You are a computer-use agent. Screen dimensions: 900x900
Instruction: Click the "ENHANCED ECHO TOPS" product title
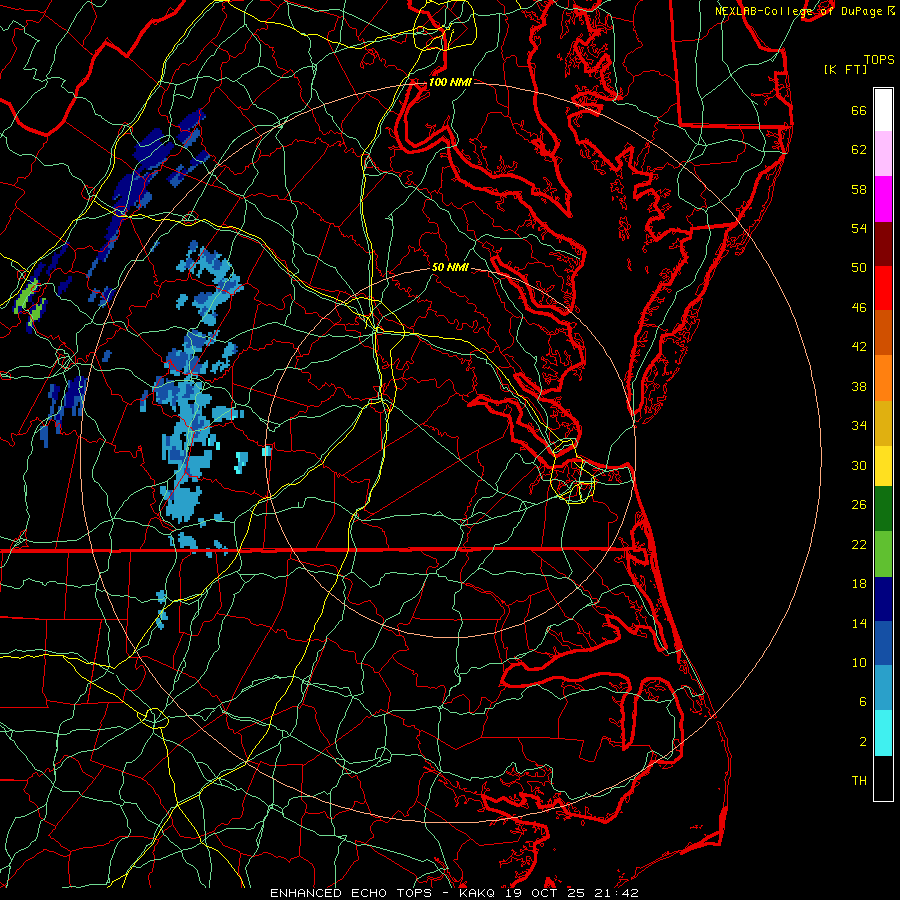click(x=351, y=893)
